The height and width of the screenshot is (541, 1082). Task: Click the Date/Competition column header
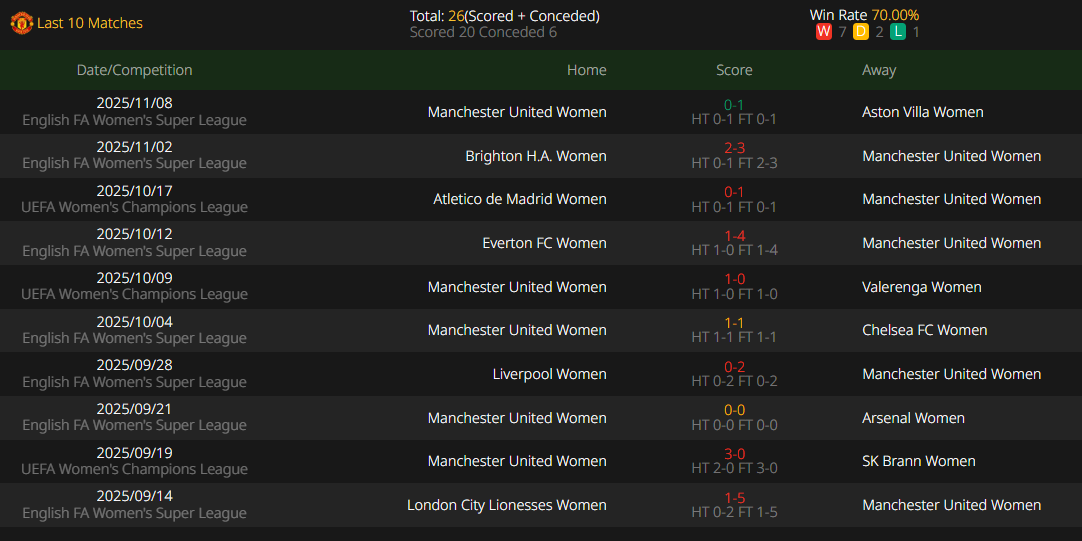pos(134,70)
